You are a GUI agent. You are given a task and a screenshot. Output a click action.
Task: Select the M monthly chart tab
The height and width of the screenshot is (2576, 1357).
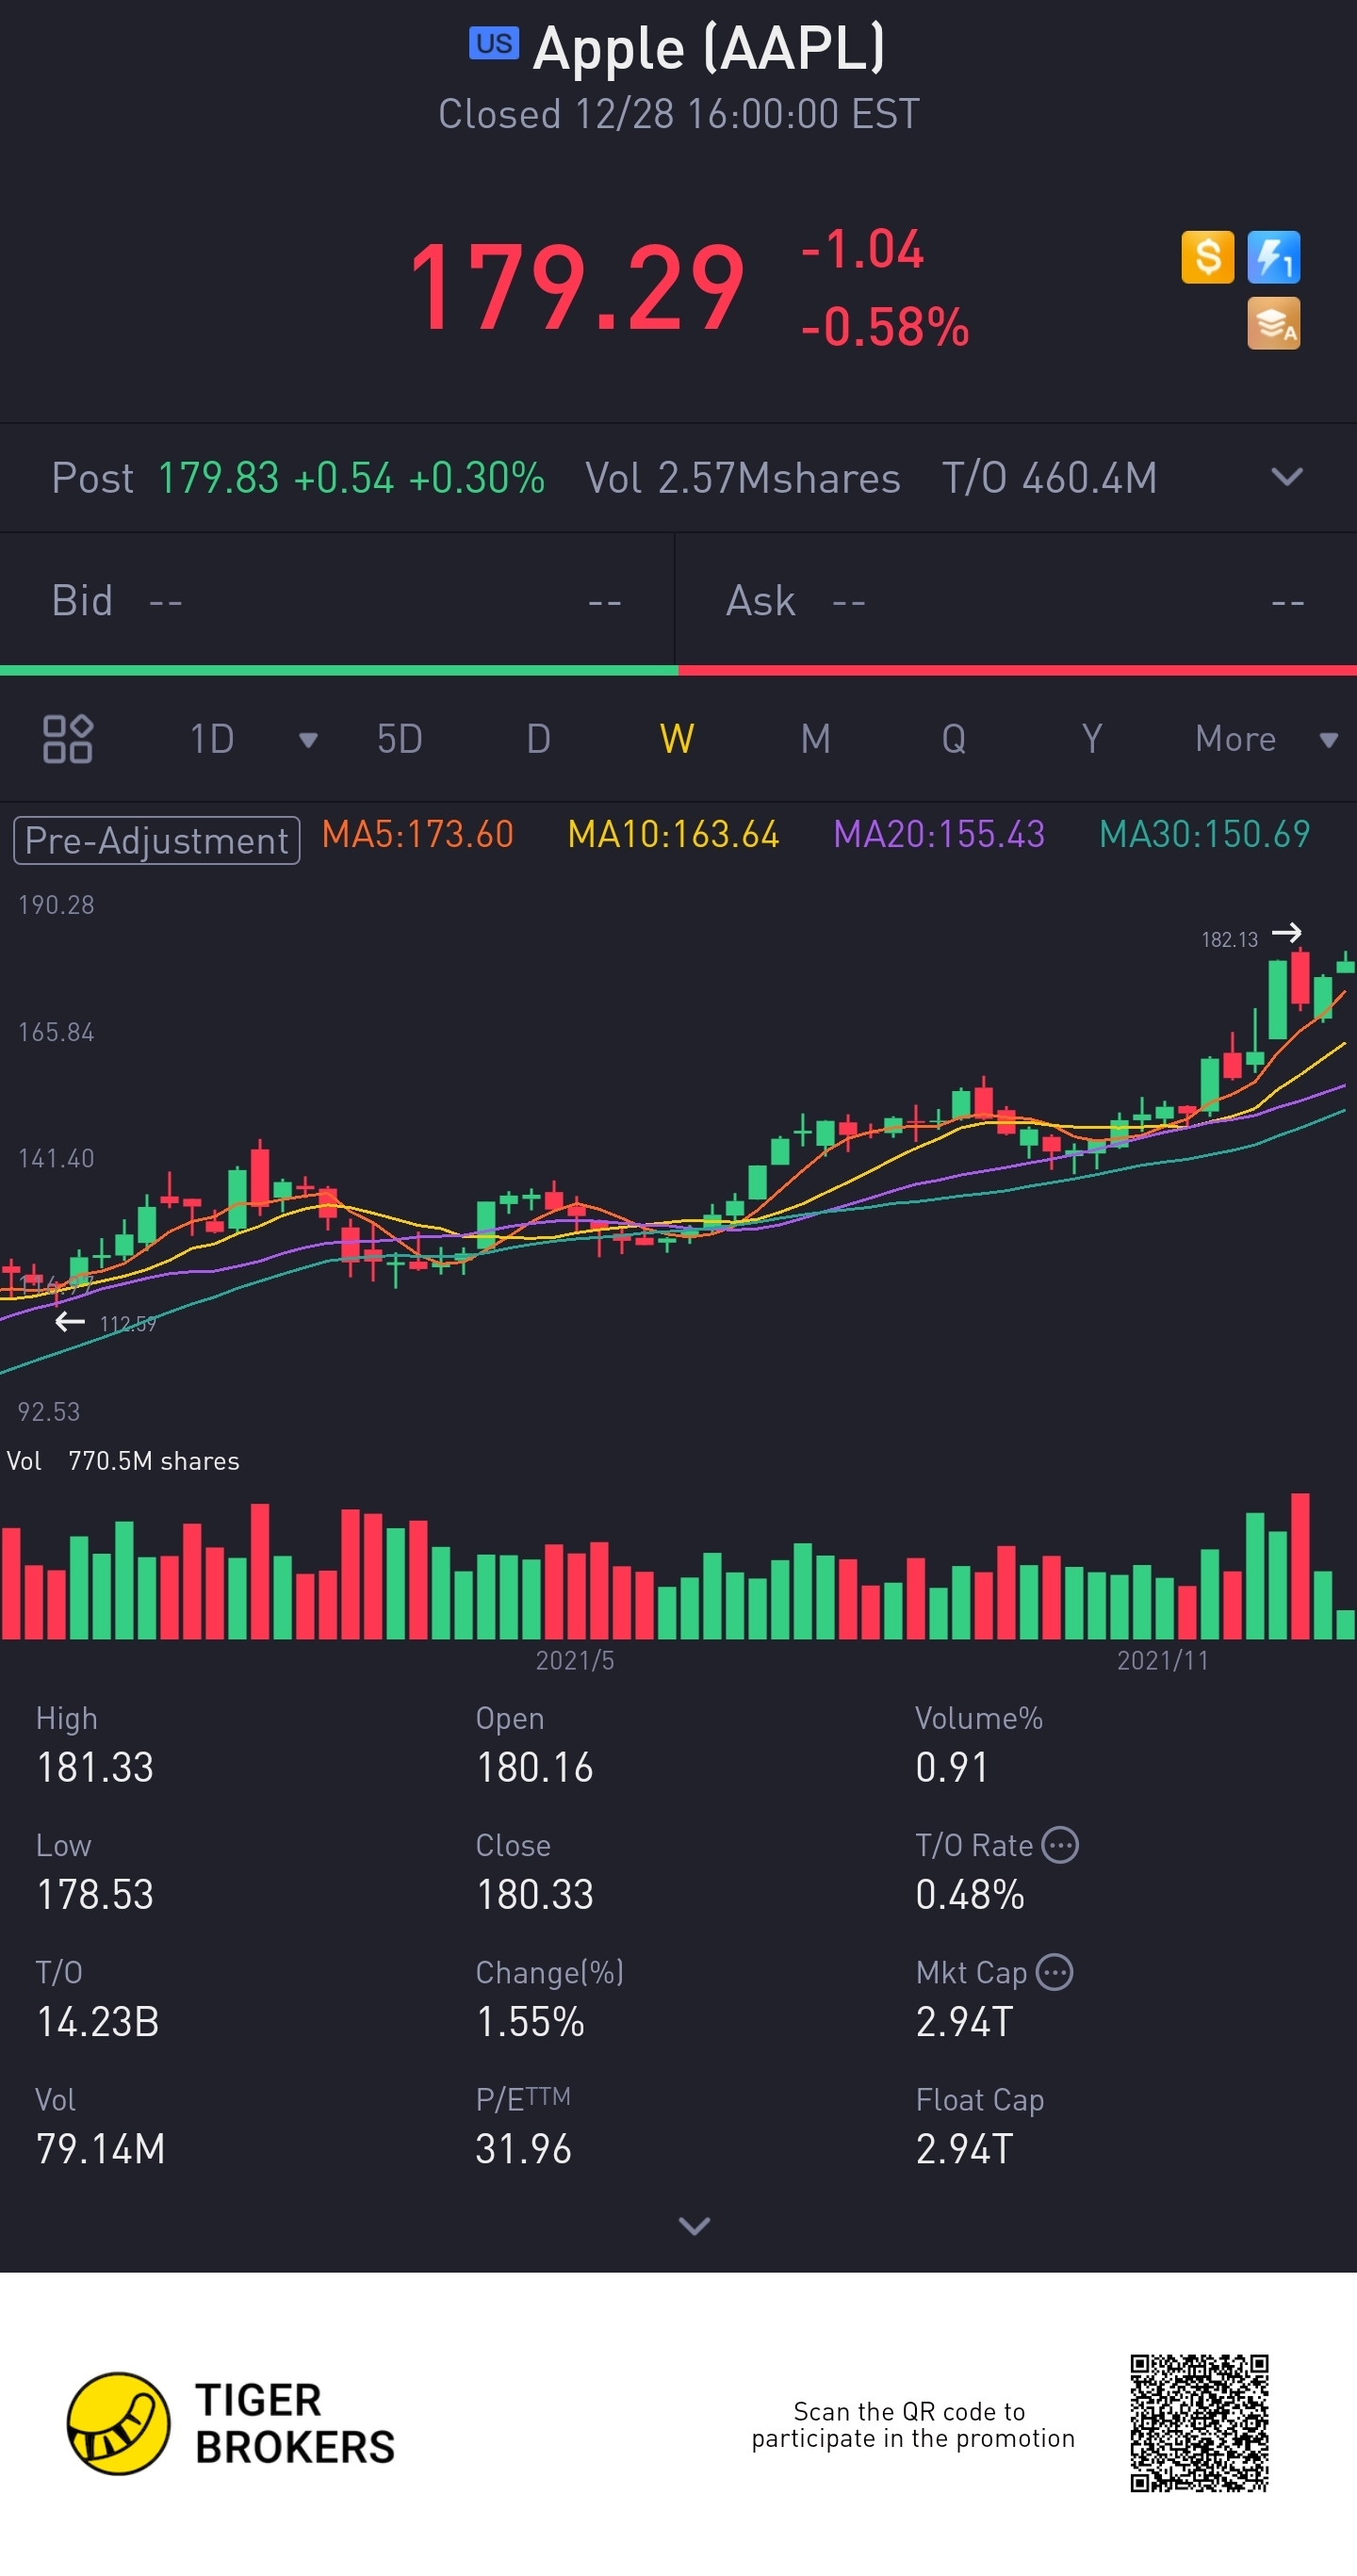pyautogui.click(x=815, y=739)
